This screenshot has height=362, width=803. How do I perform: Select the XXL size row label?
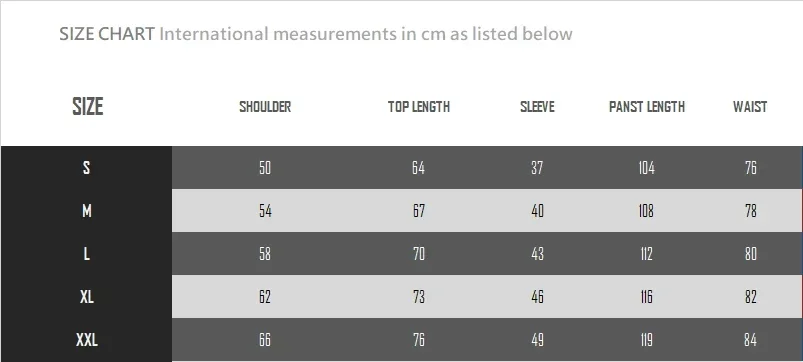click(87, 339)
